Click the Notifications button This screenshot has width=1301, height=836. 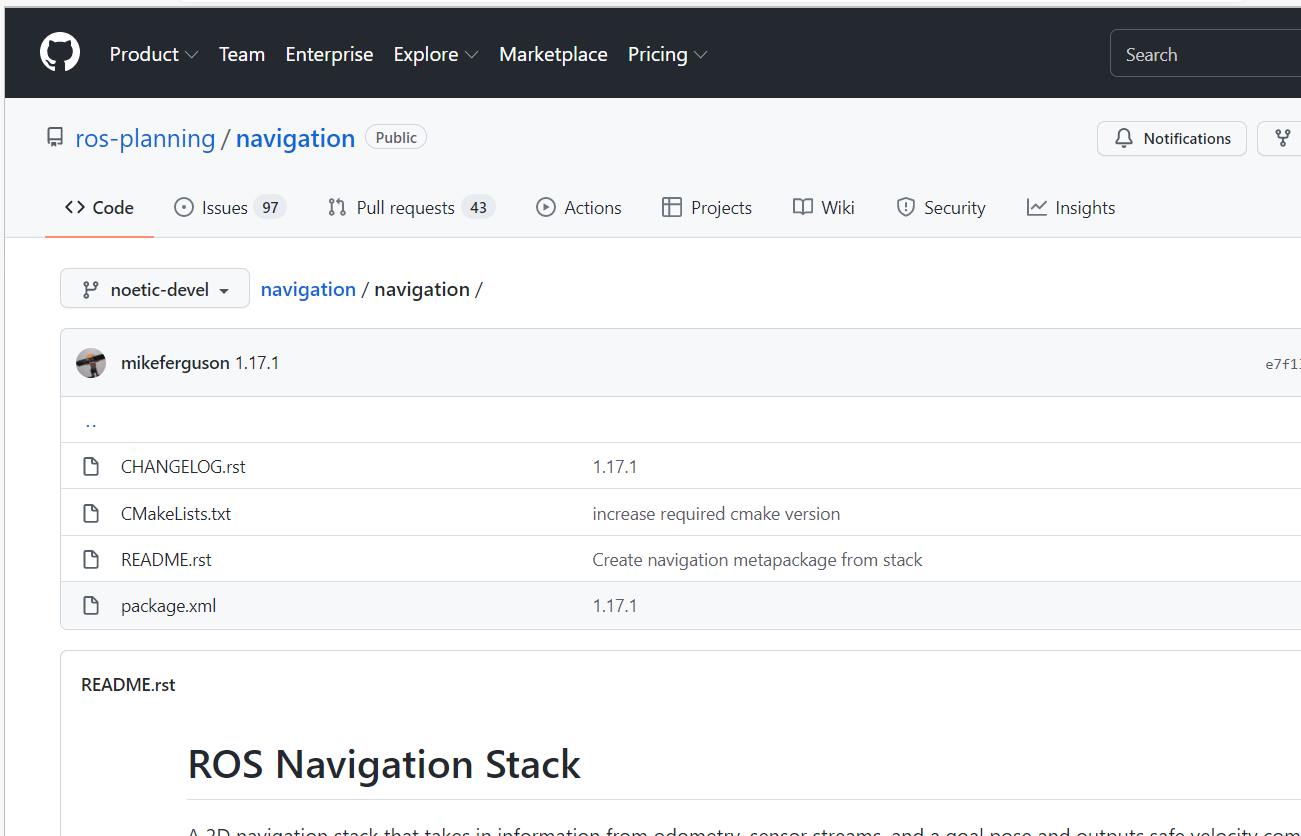1172,139
